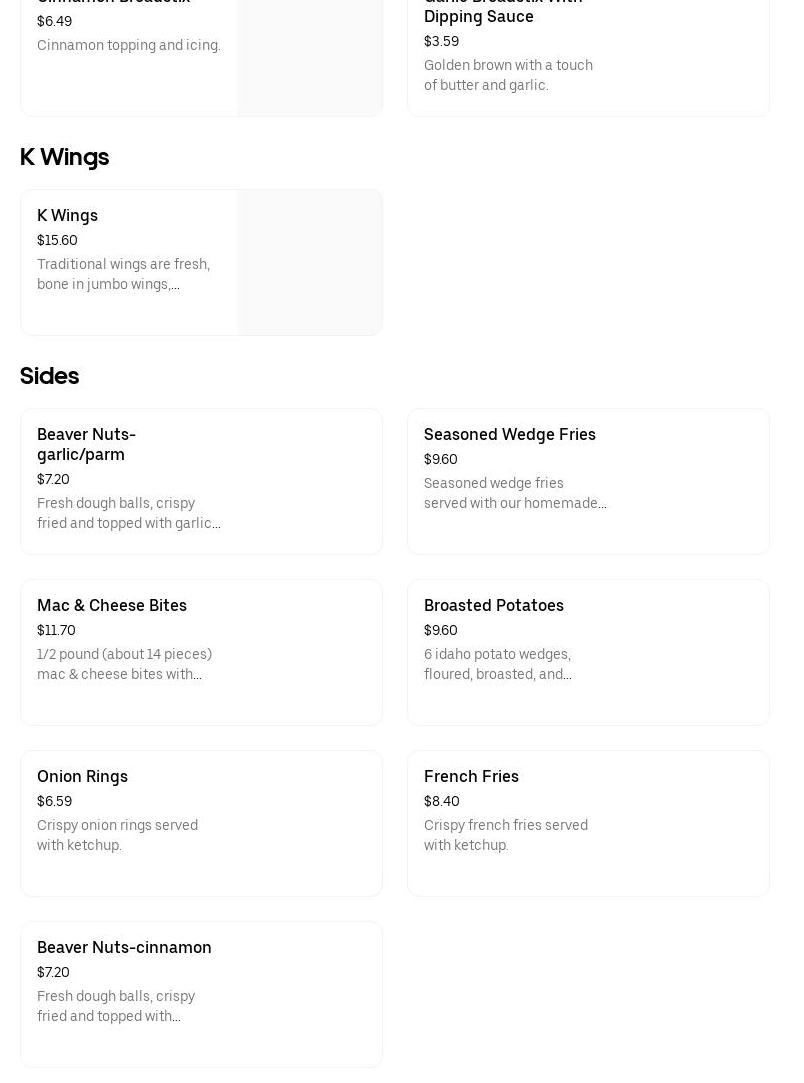Click the Sides section heading

[x=49, y=376]
